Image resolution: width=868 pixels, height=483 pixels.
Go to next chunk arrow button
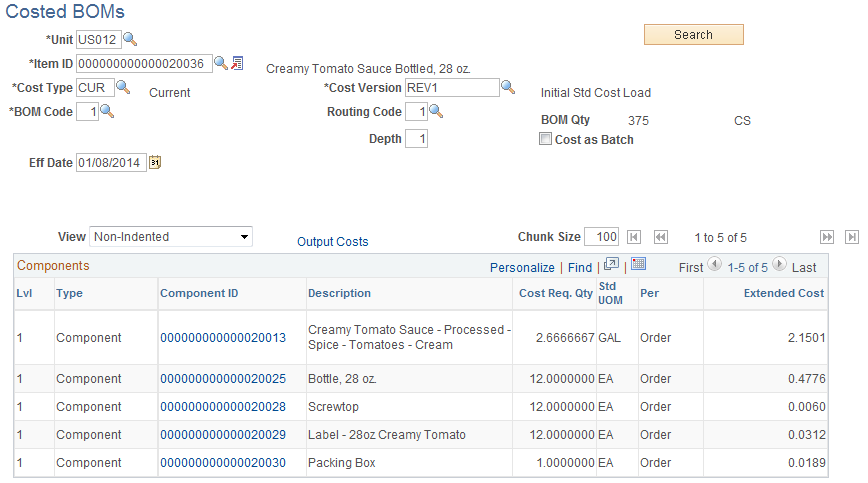coord(826,237)
